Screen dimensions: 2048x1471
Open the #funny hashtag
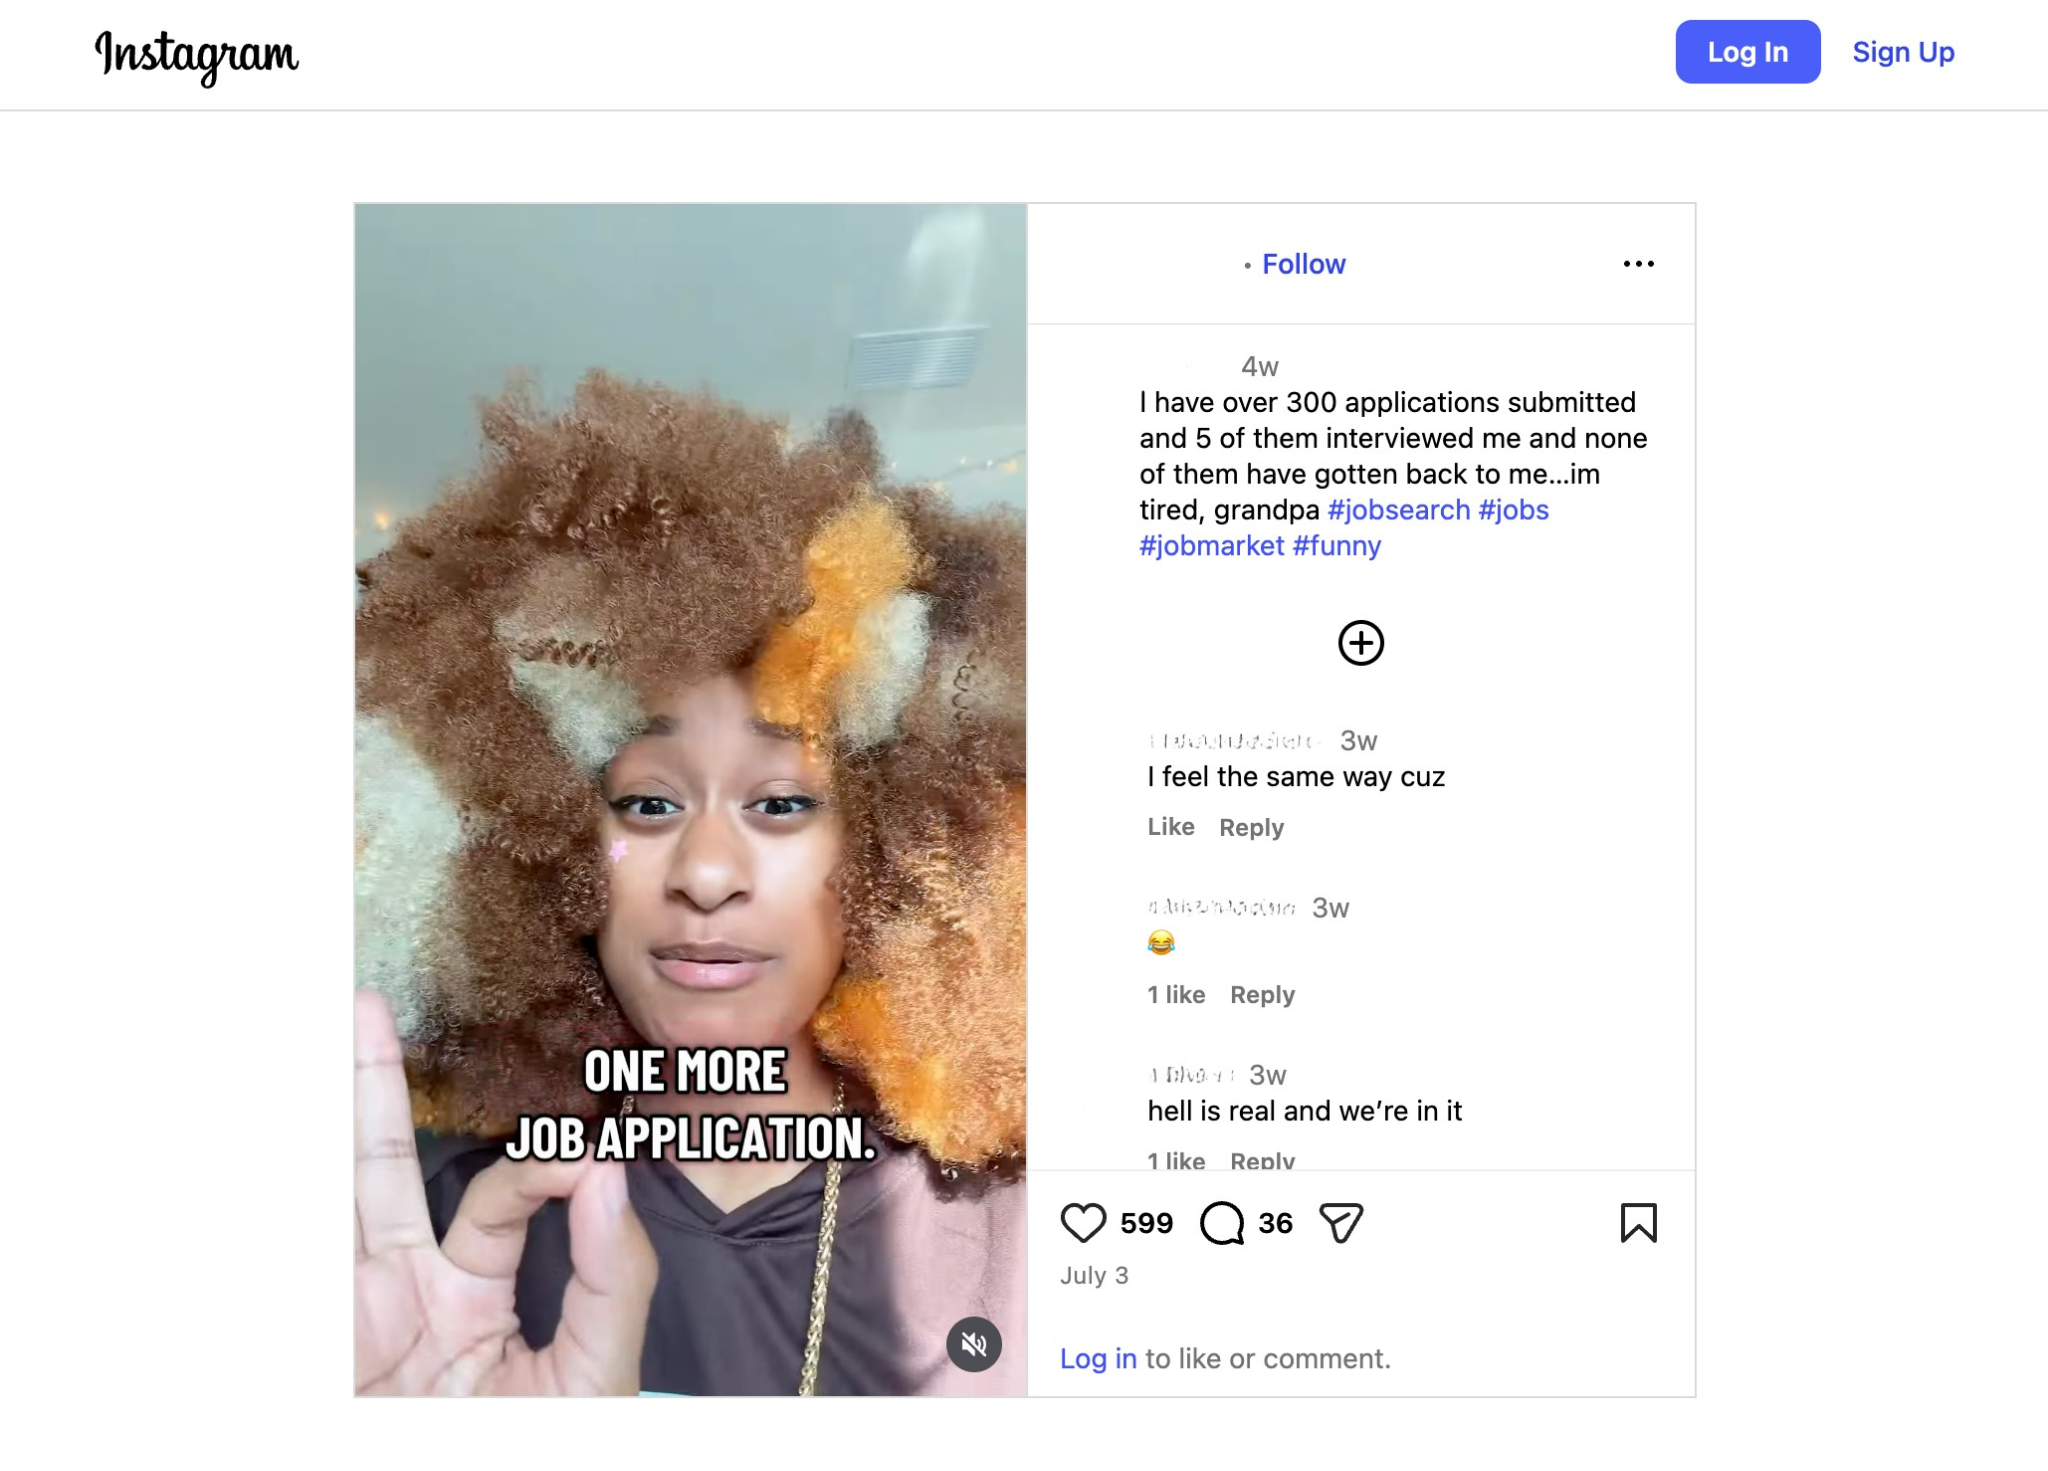click(1336, 546)
